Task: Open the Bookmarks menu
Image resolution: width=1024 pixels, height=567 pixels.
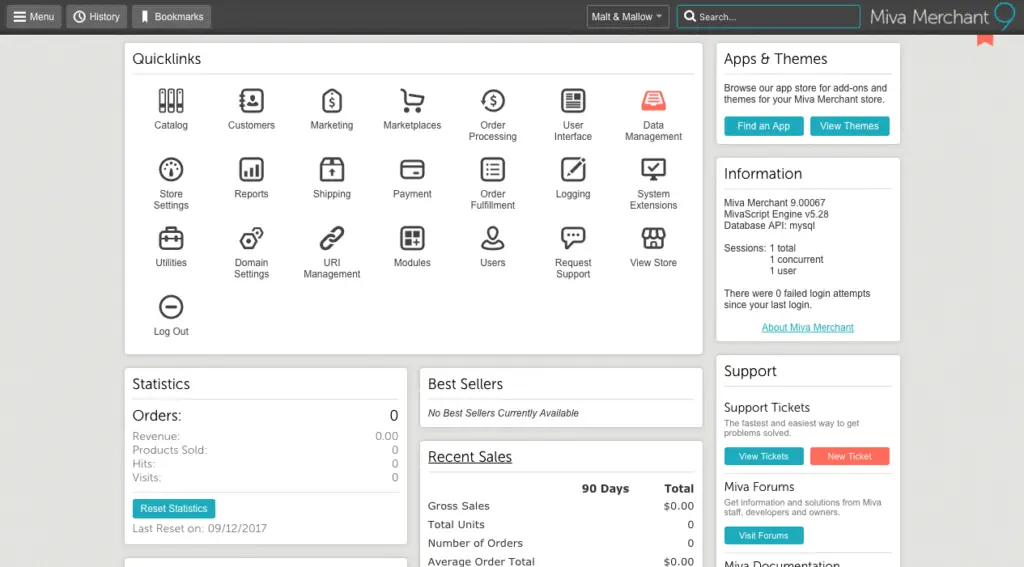Action: [x=172, y=16]
